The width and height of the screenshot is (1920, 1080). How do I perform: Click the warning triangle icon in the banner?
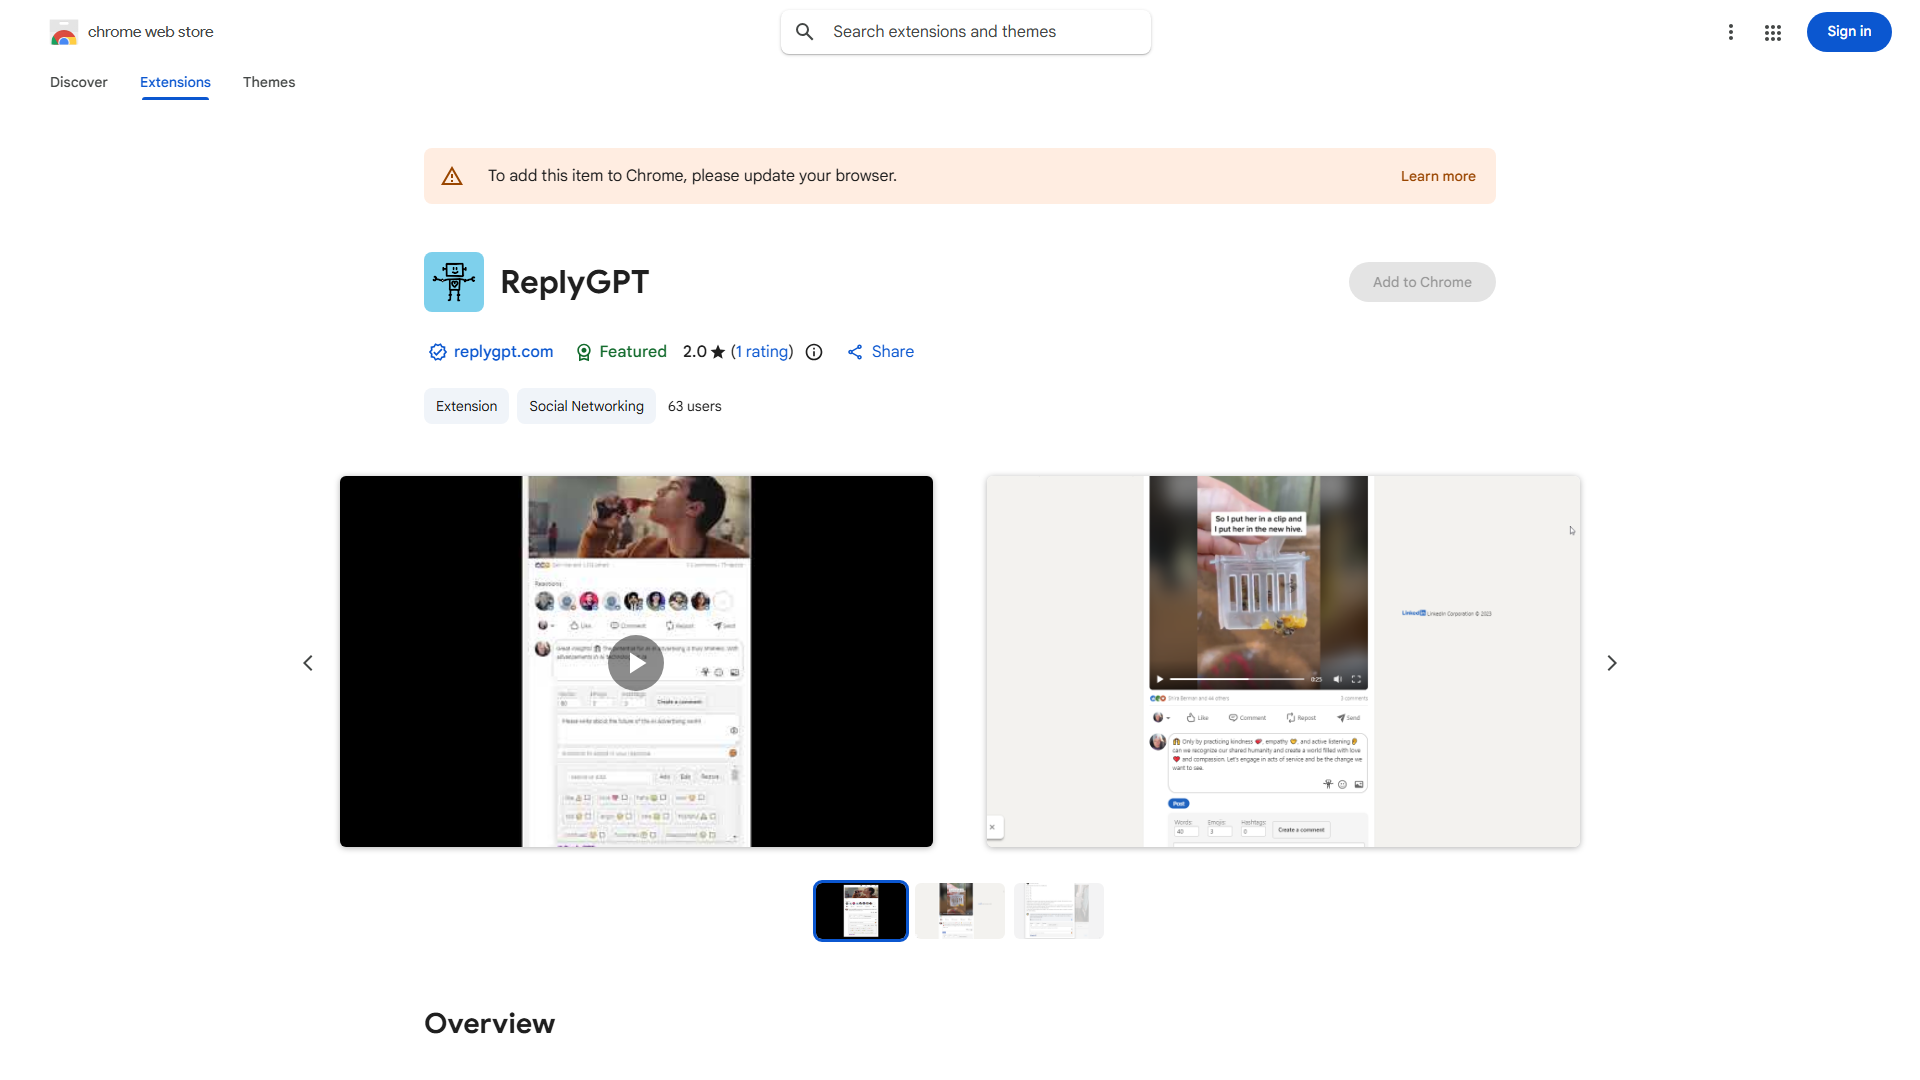click(452, 175)
